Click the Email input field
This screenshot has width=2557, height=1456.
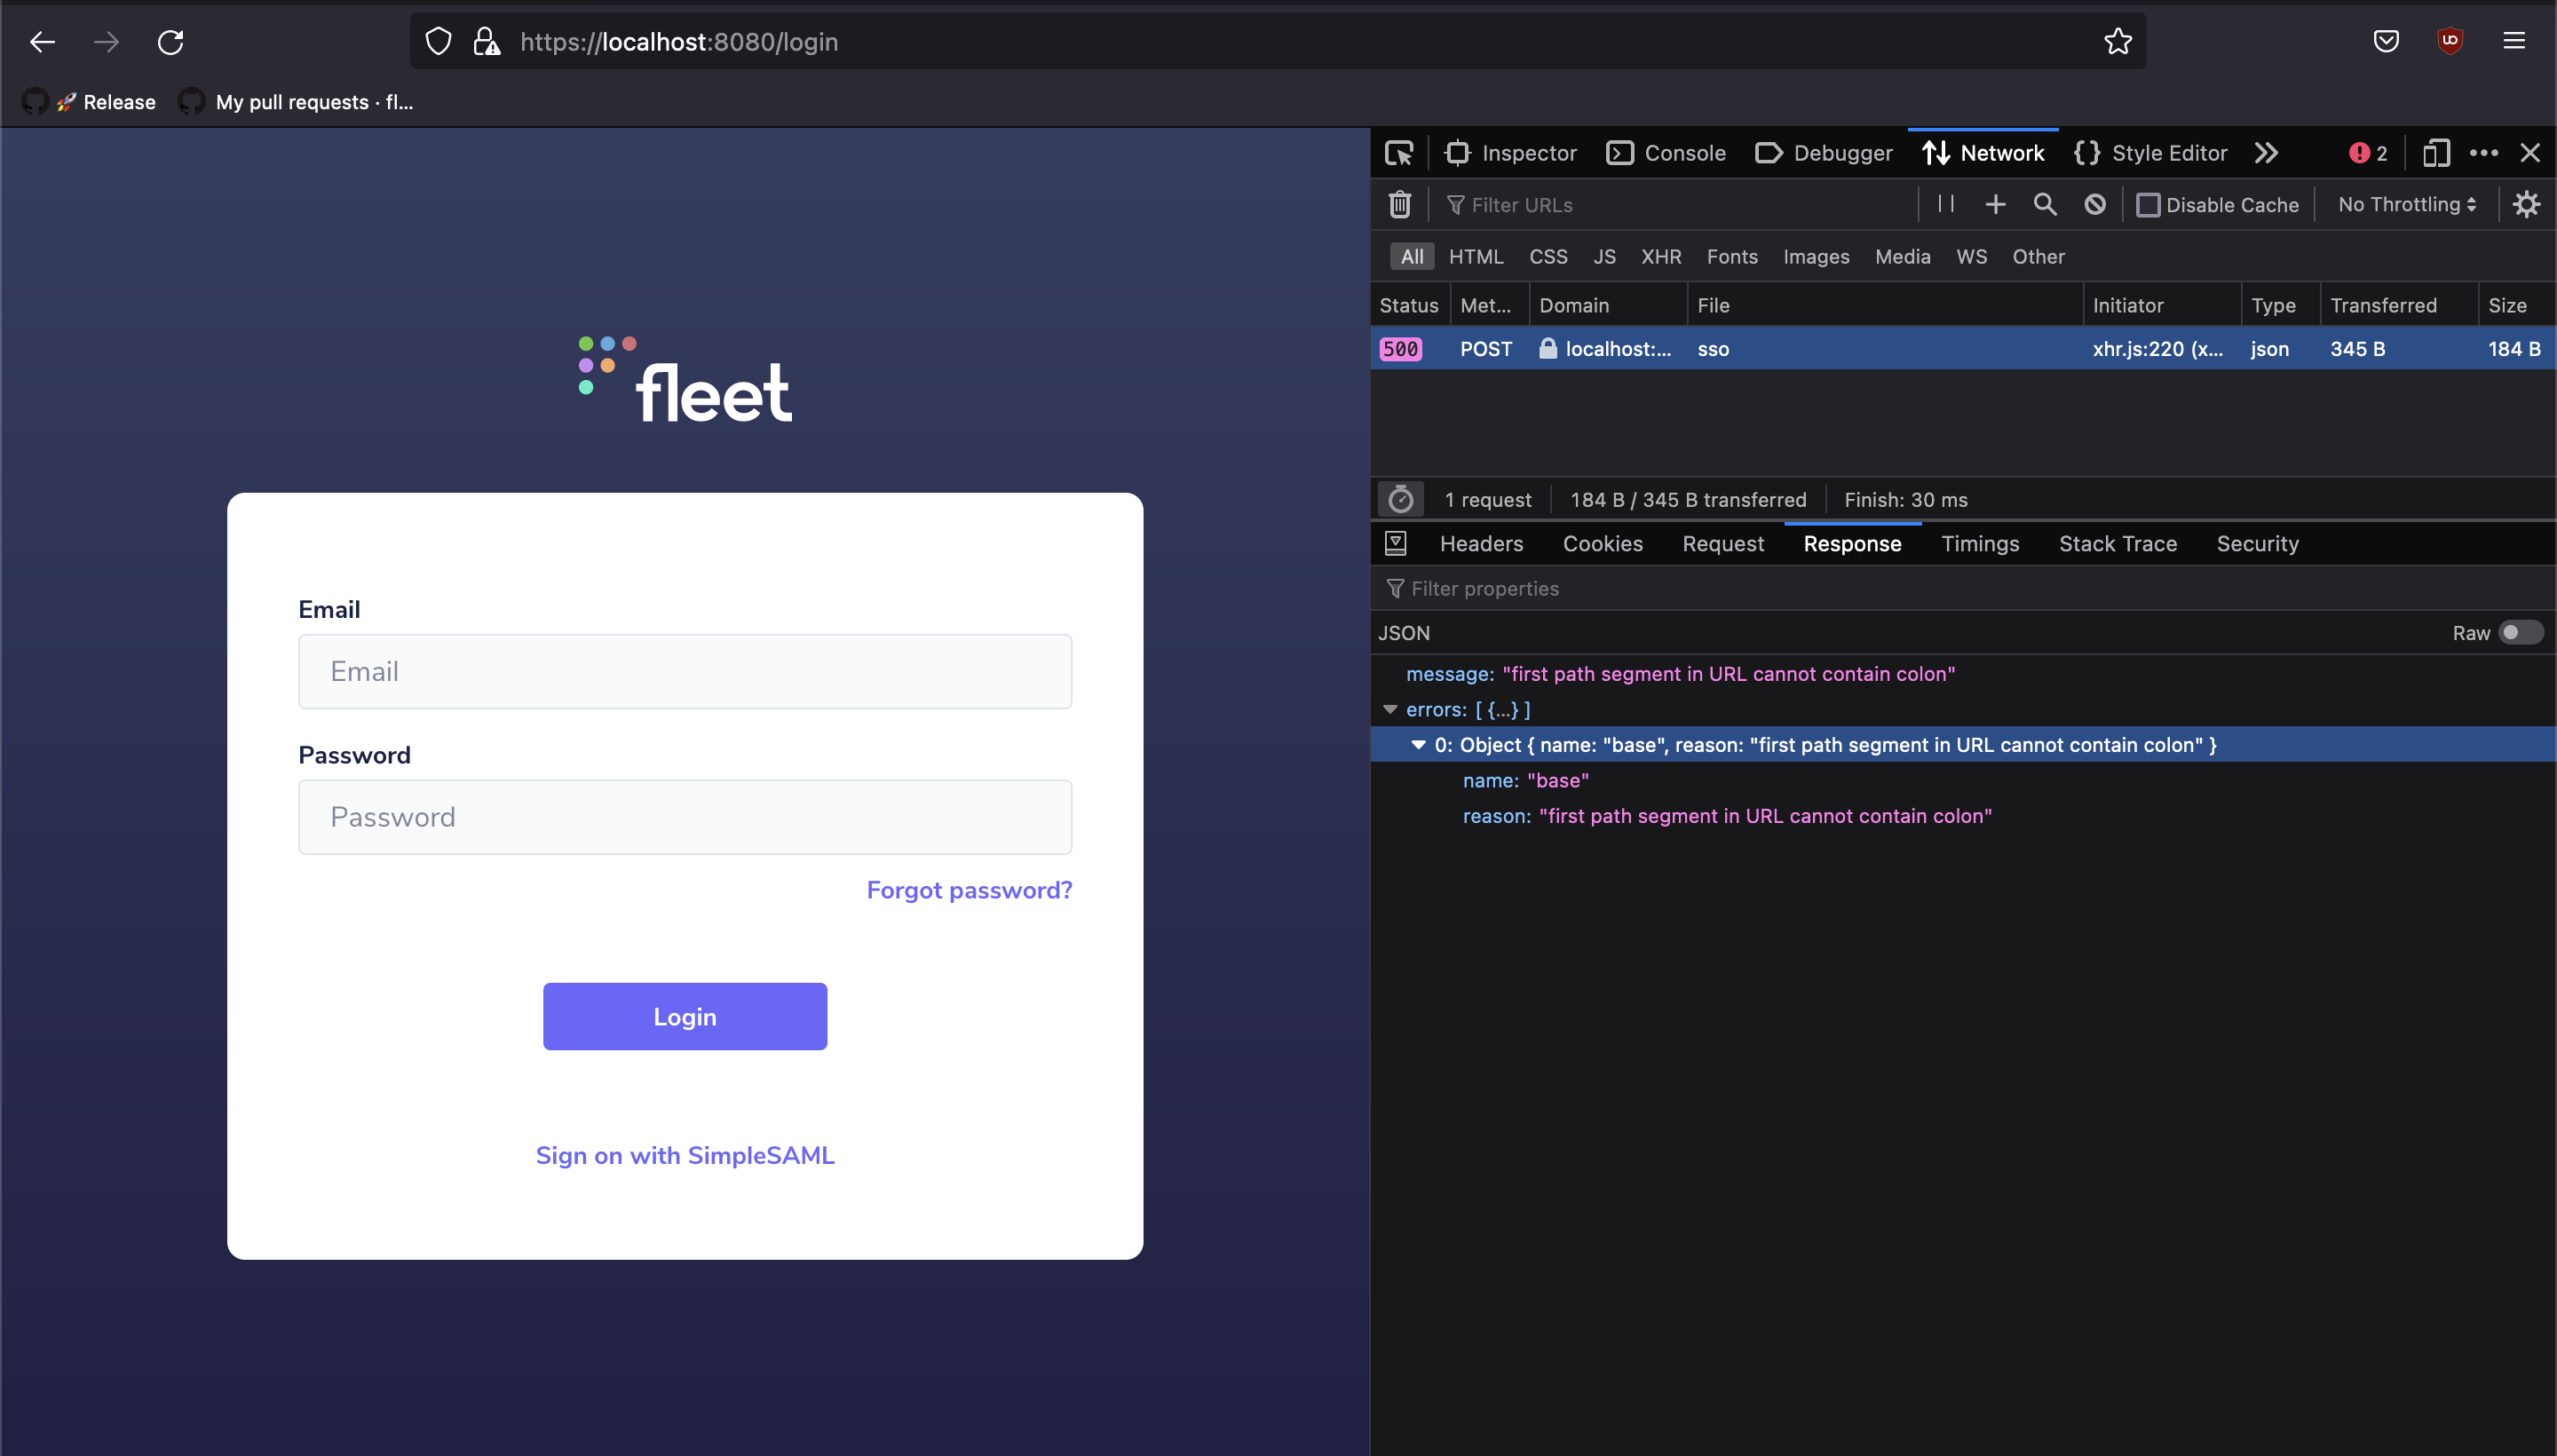684,671
